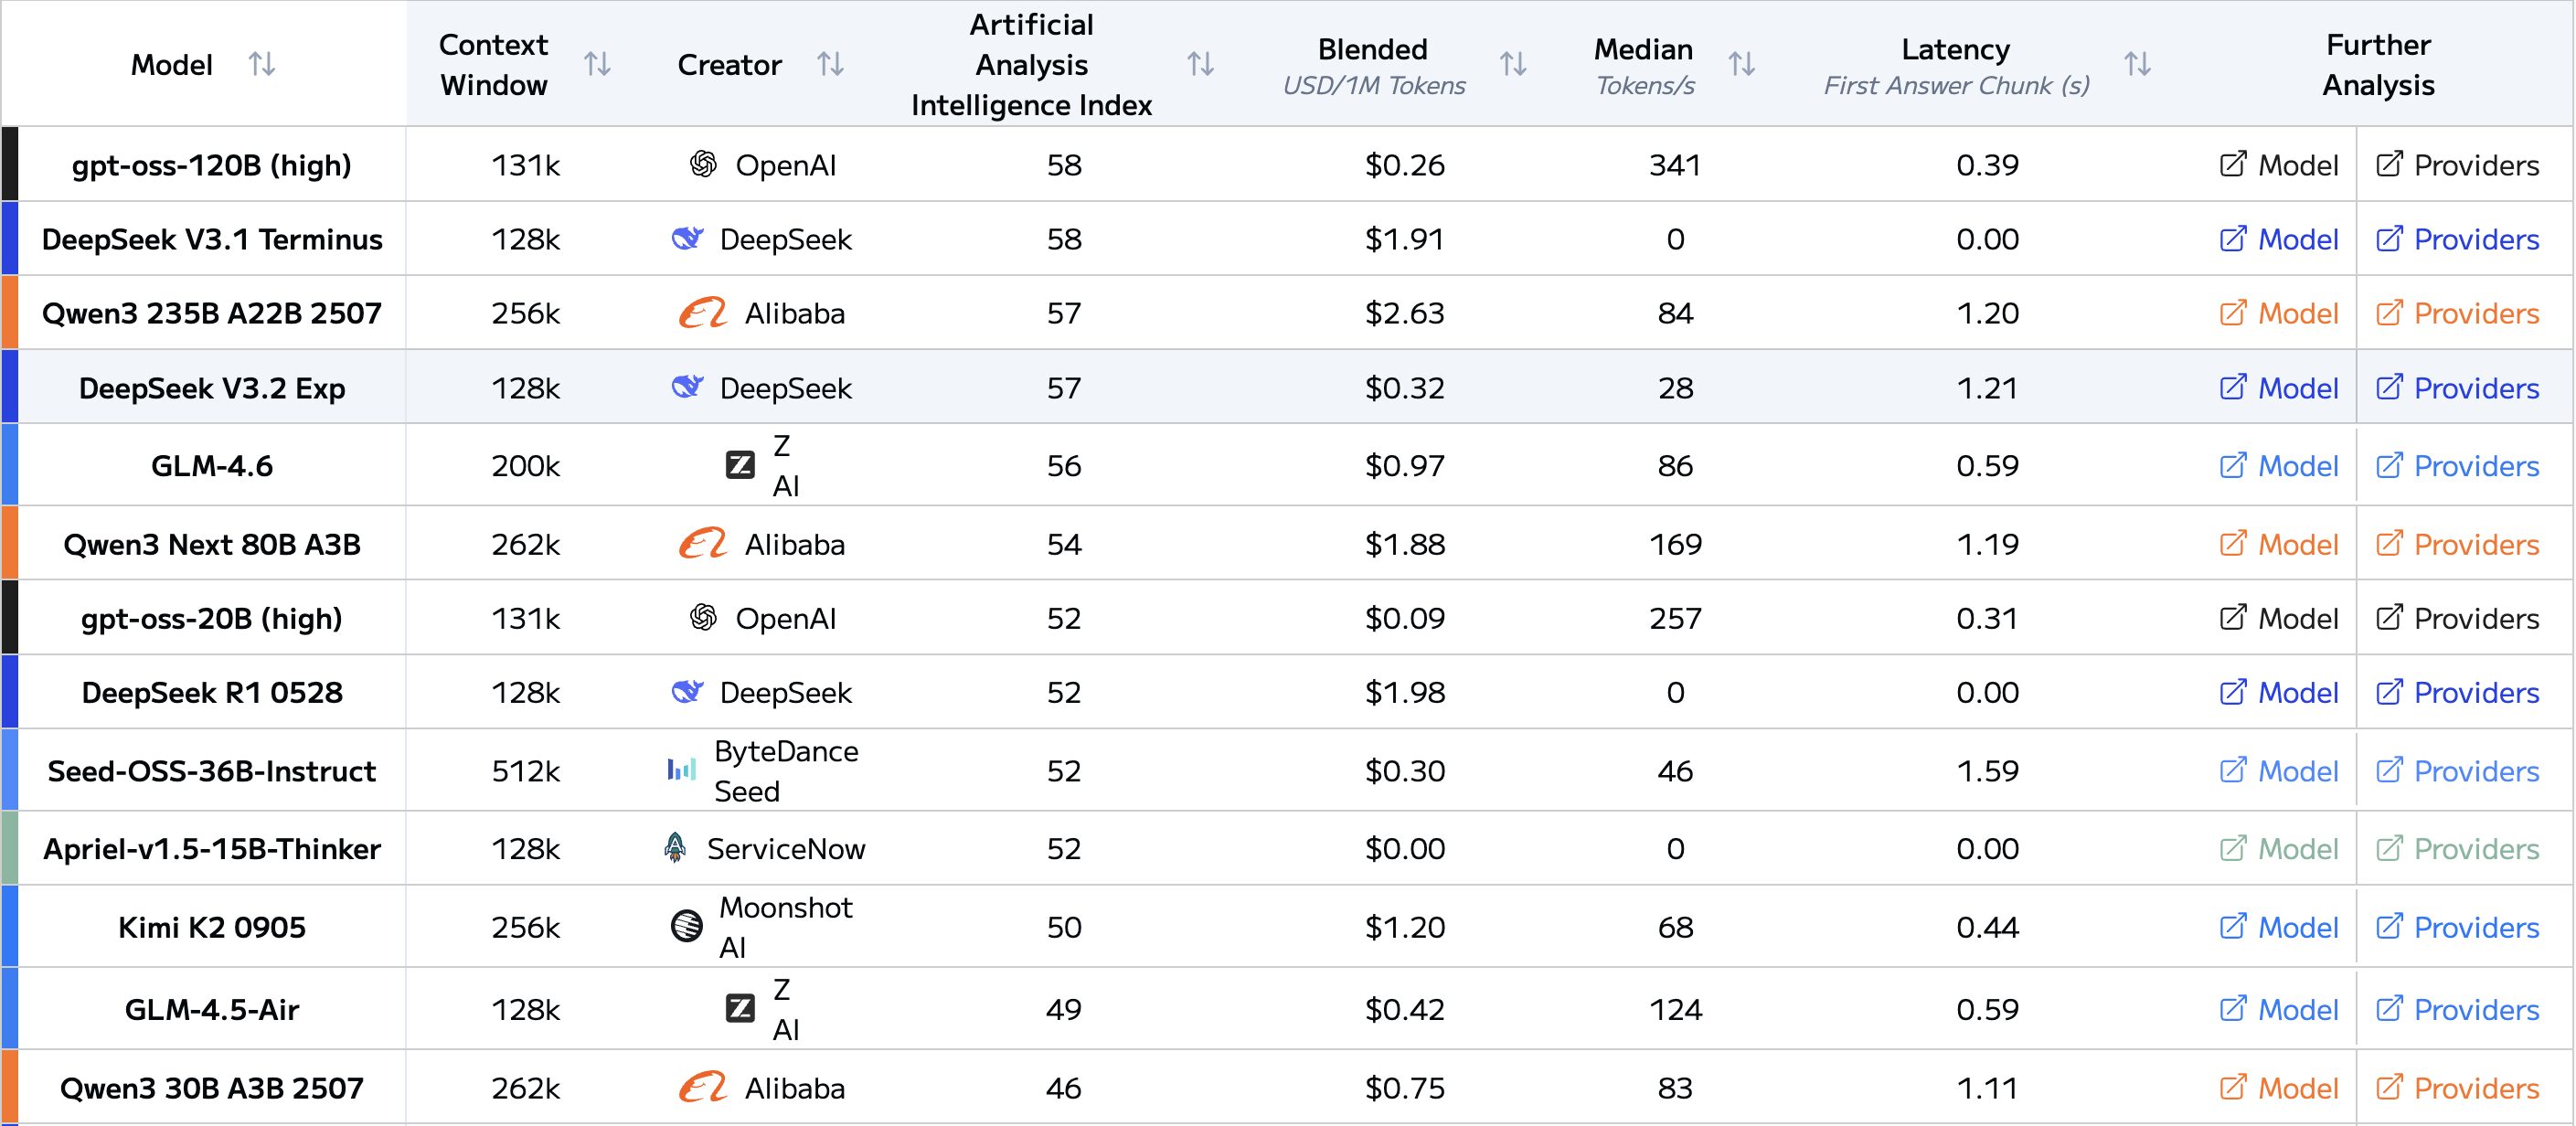Image resolution: width=2576 pixels, height=1126 pixels.
Task: Click the Further Analysis column header
Action: [x=2377, y=64]
